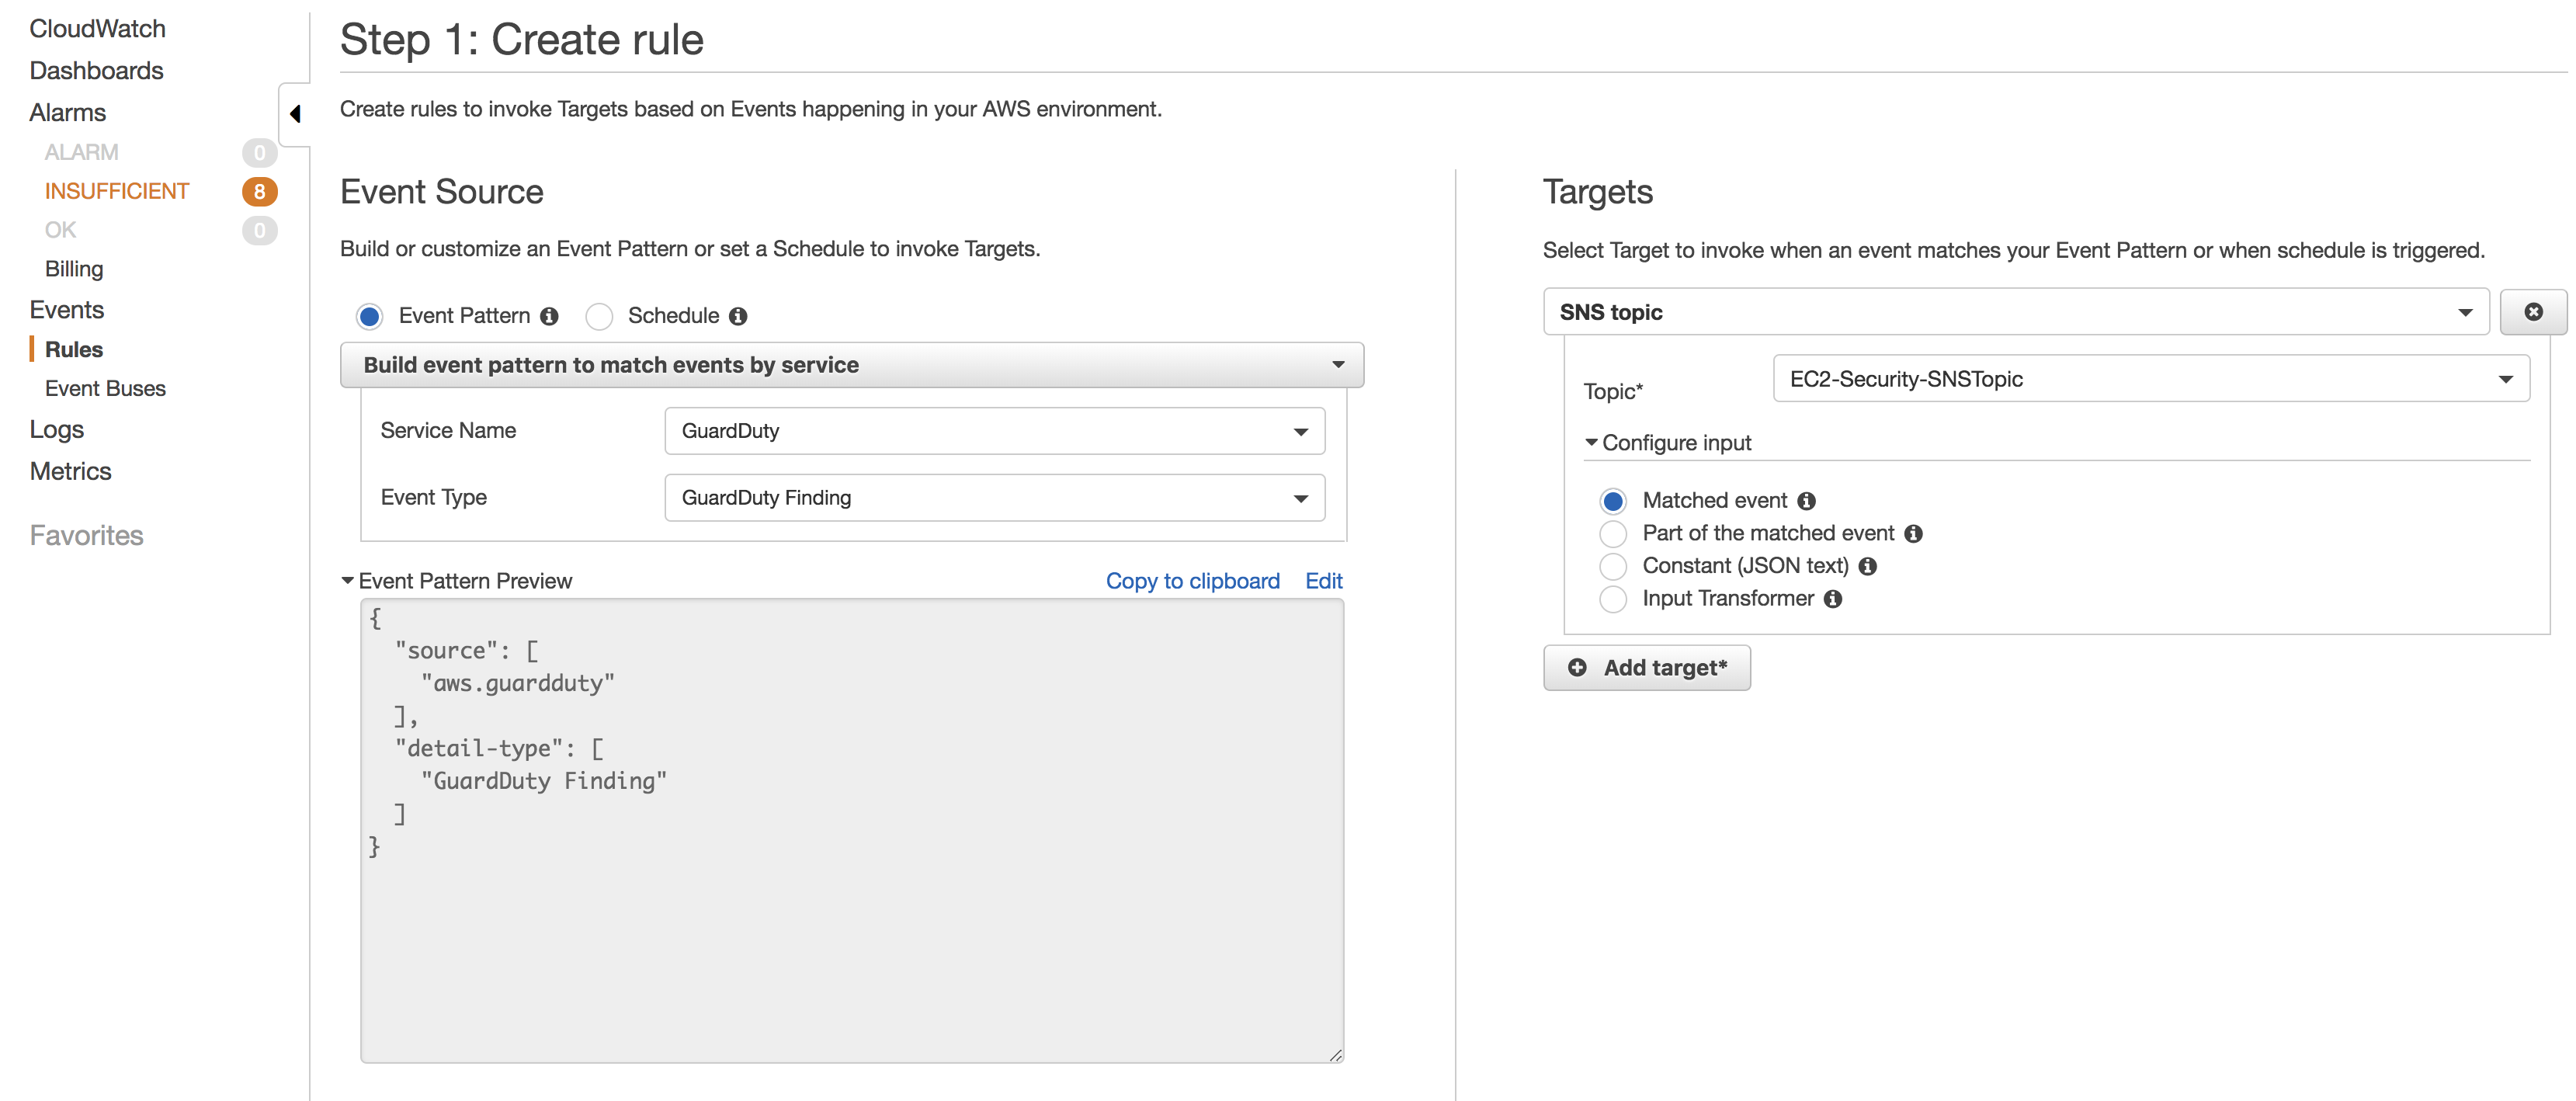Select the Schedule radio button
The height and width of the screenshot is (1101, 2576).
point(599,317)
